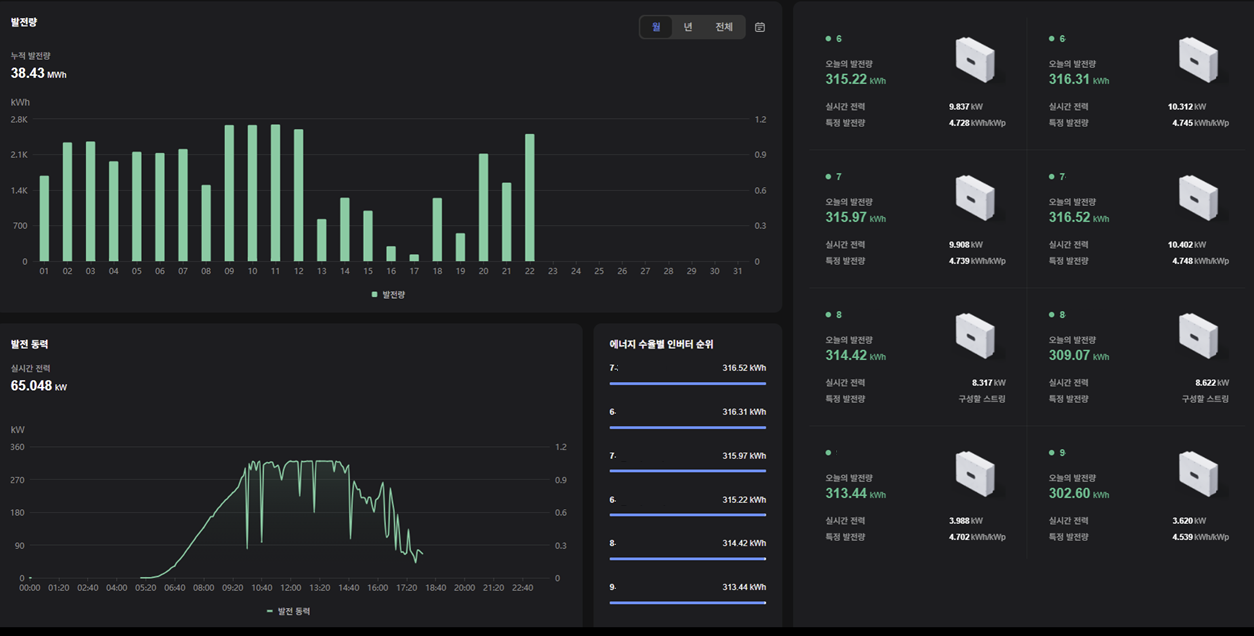Open the calendar date picker icon

(x=760, y=27)
